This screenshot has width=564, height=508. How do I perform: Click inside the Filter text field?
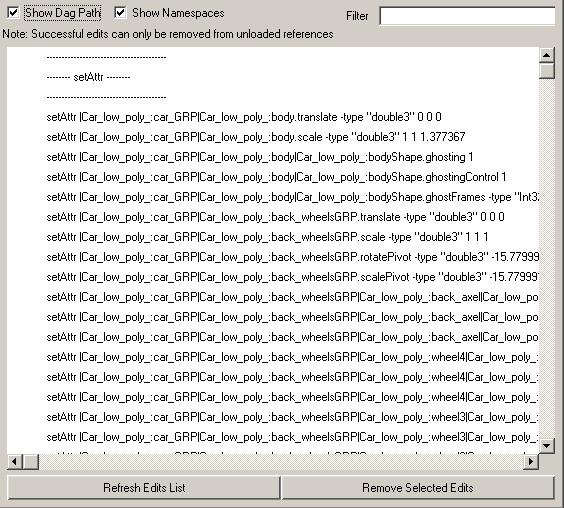pos(467,16)
